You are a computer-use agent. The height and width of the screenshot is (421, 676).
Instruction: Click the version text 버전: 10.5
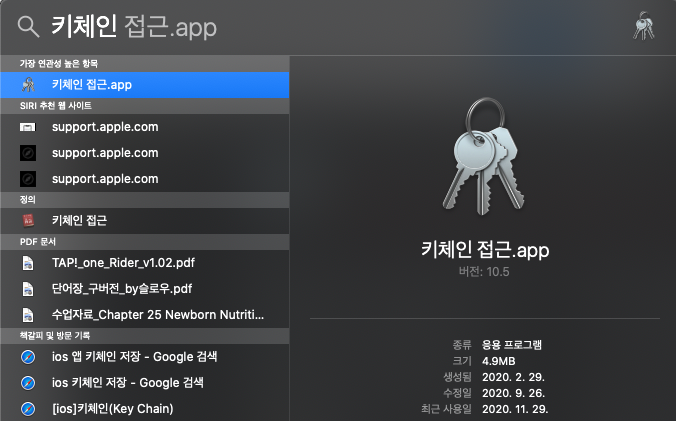point(484,272)
